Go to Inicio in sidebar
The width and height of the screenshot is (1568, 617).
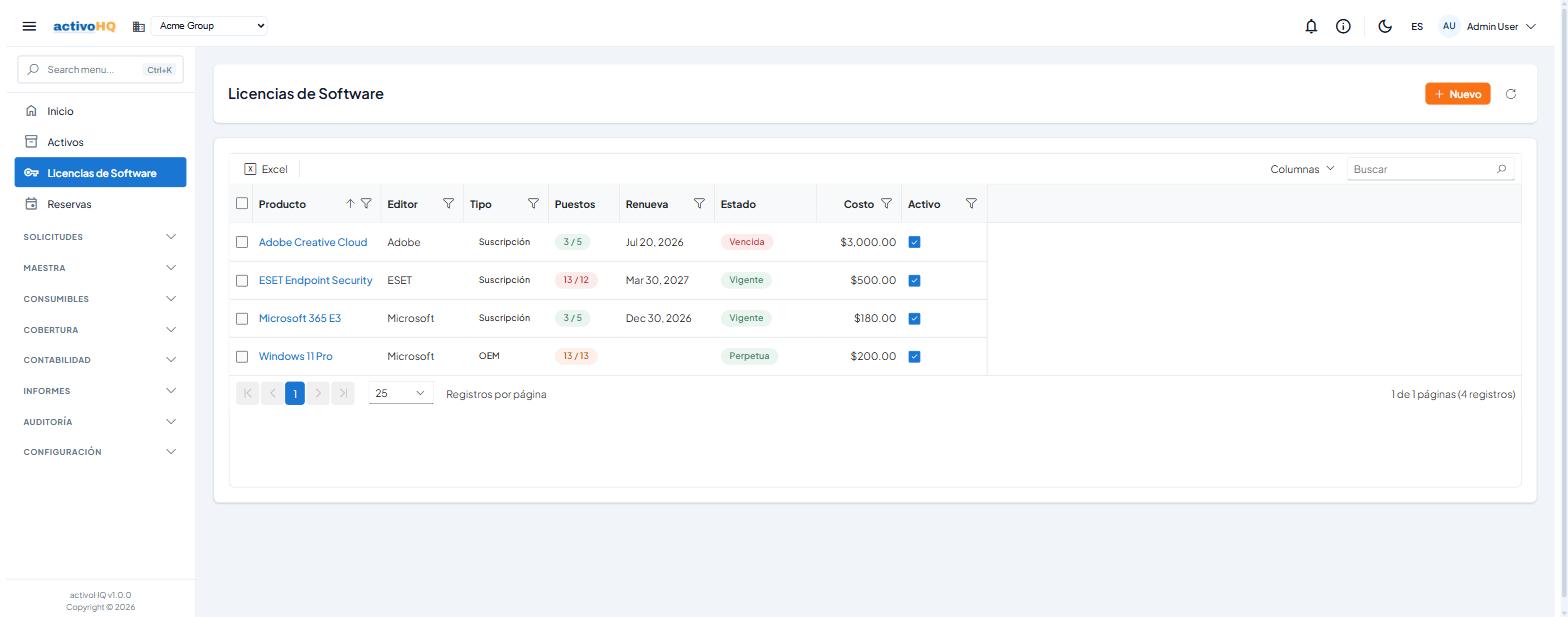[x=100, y=111]
